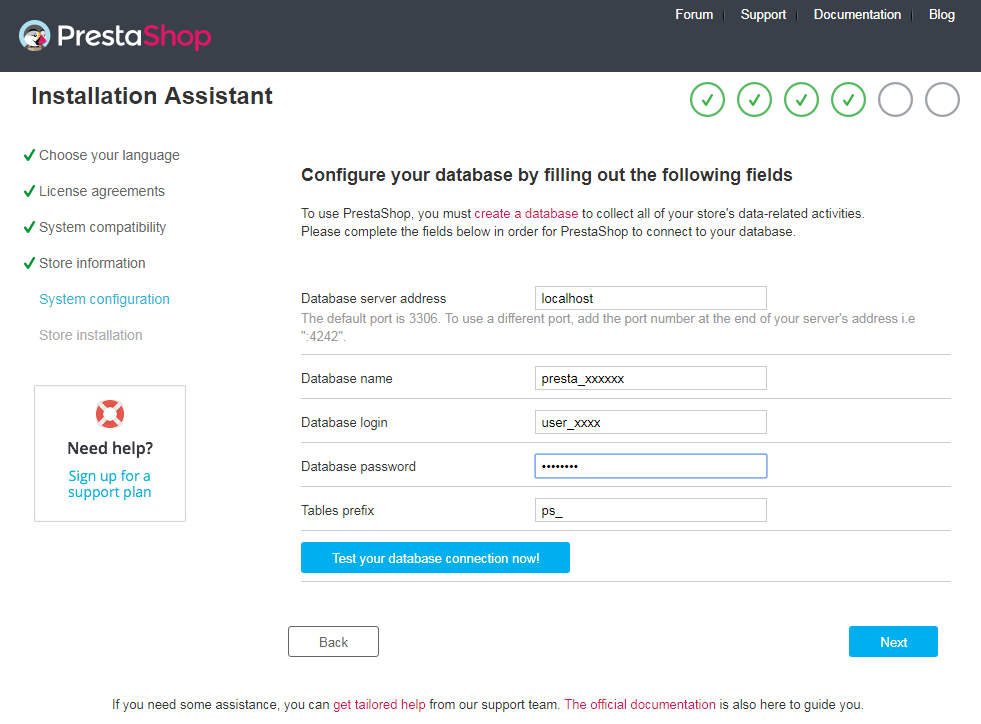Viewport: 981px width, 724px height.
Task: Test your database connection now
Action: [435, 558]
